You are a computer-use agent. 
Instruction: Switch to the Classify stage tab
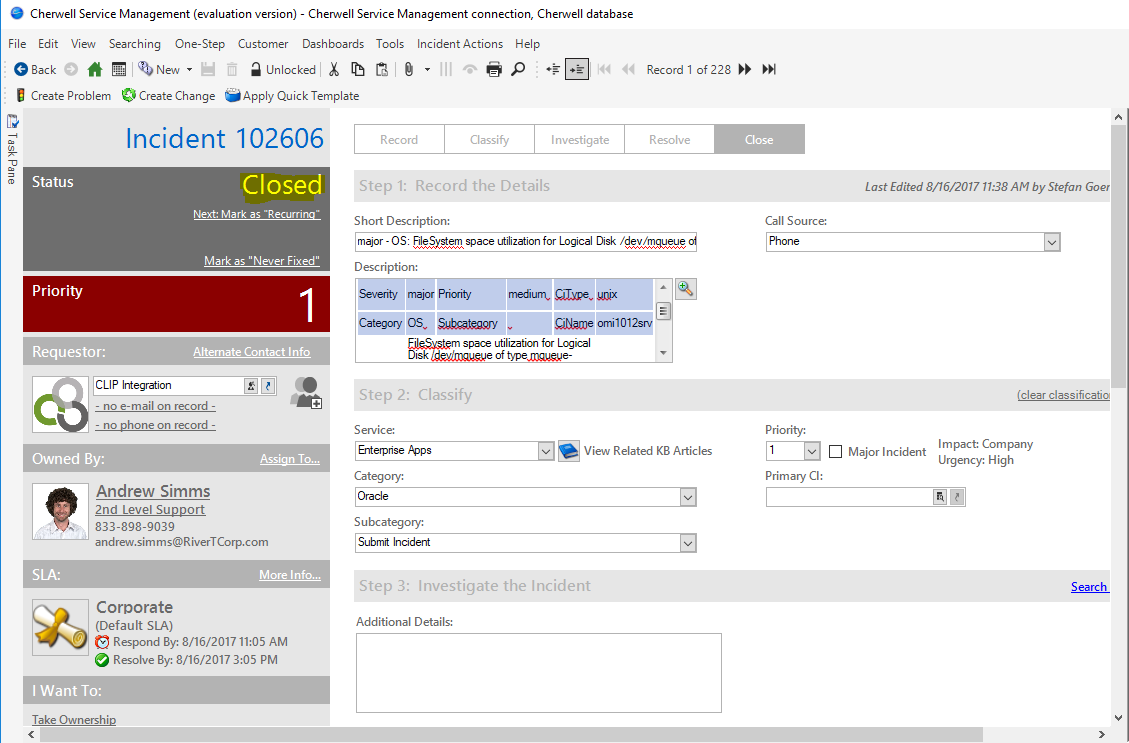click(490, 140)
